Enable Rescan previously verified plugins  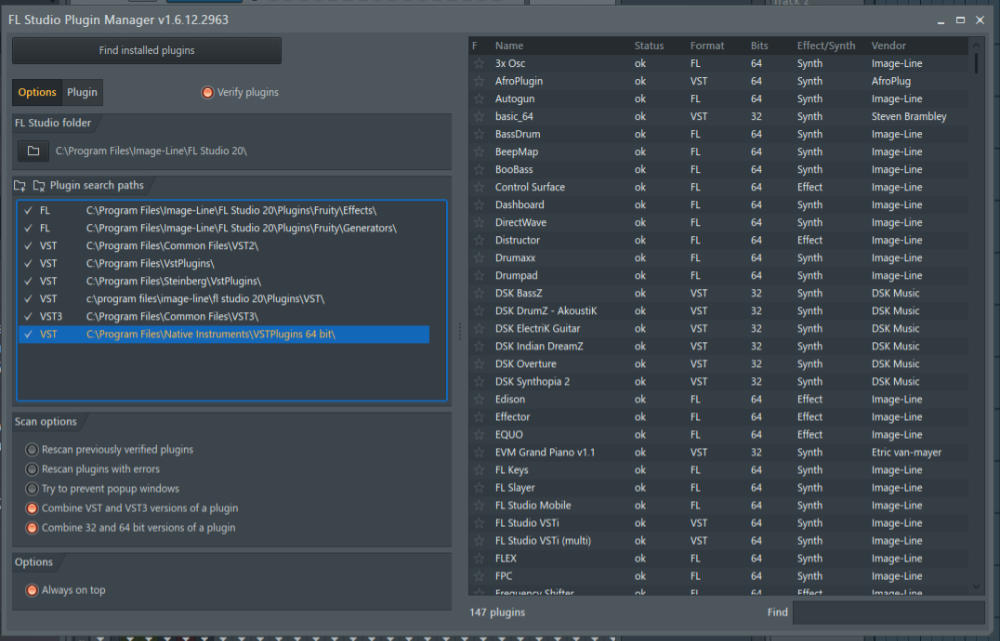point(31,450)
